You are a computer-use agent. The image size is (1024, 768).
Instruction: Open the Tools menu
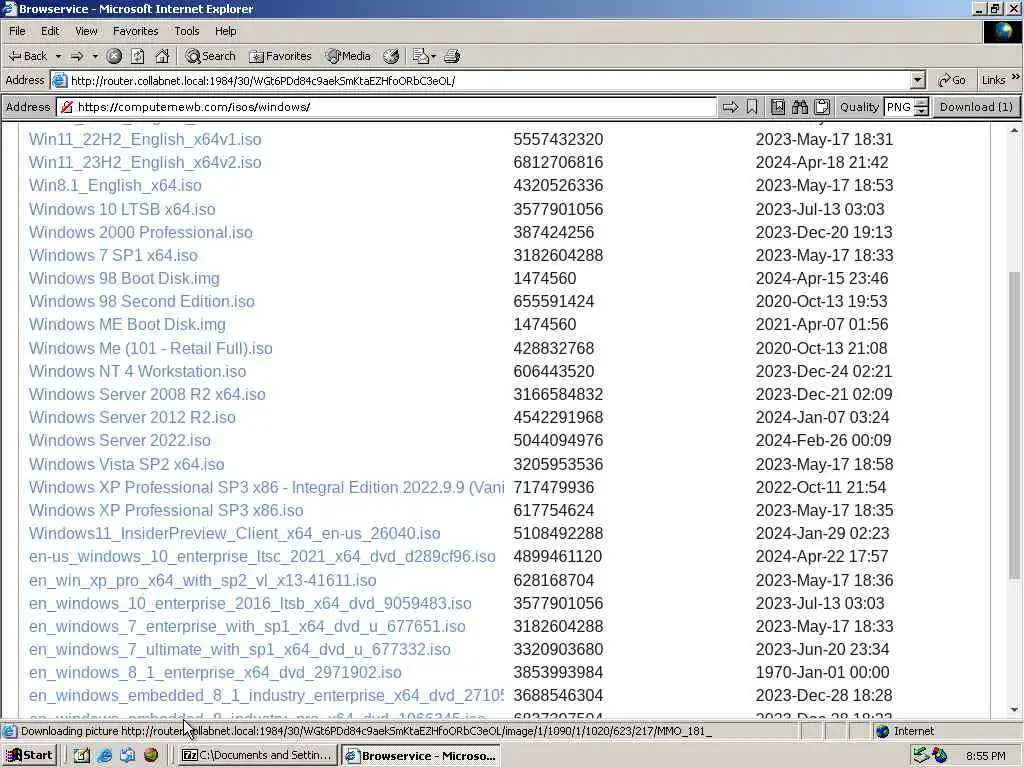[186, 31]
